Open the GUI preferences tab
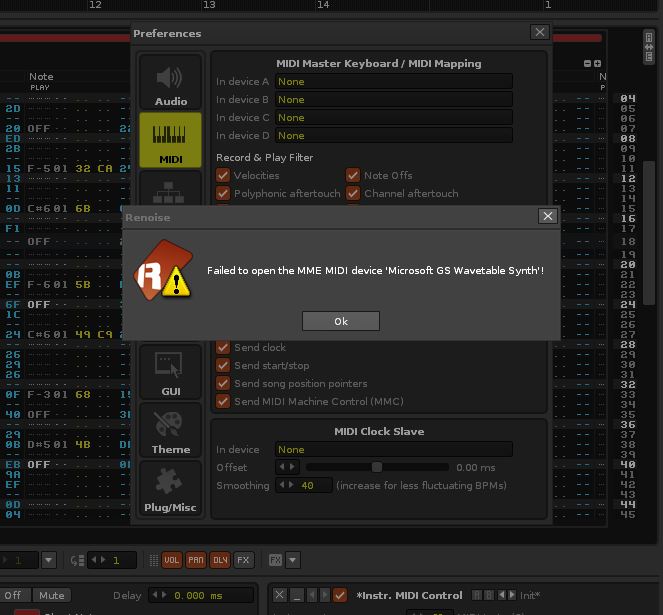The height and width of the screenshot is (615, 663). click(170, 372)
